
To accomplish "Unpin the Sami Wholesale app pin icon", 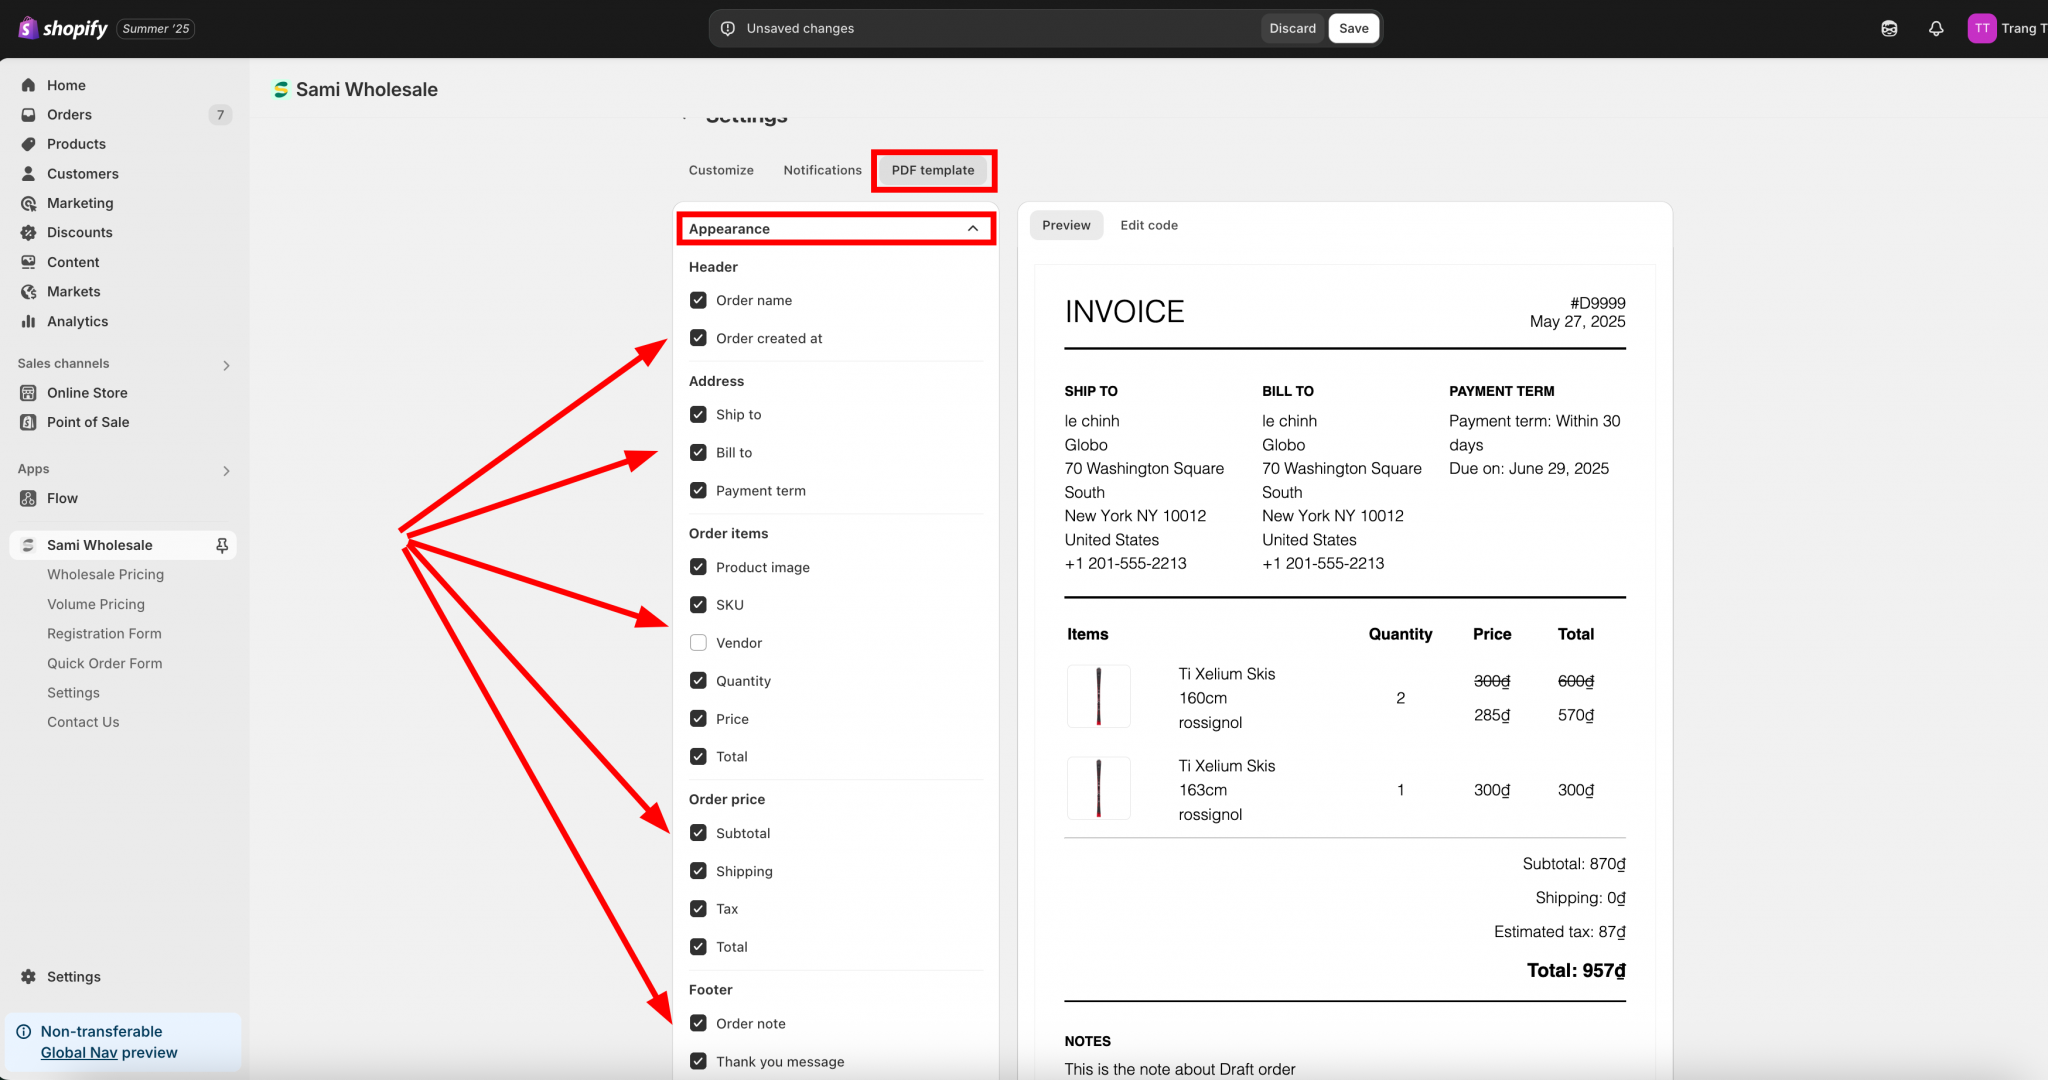I will pos(222,545).
